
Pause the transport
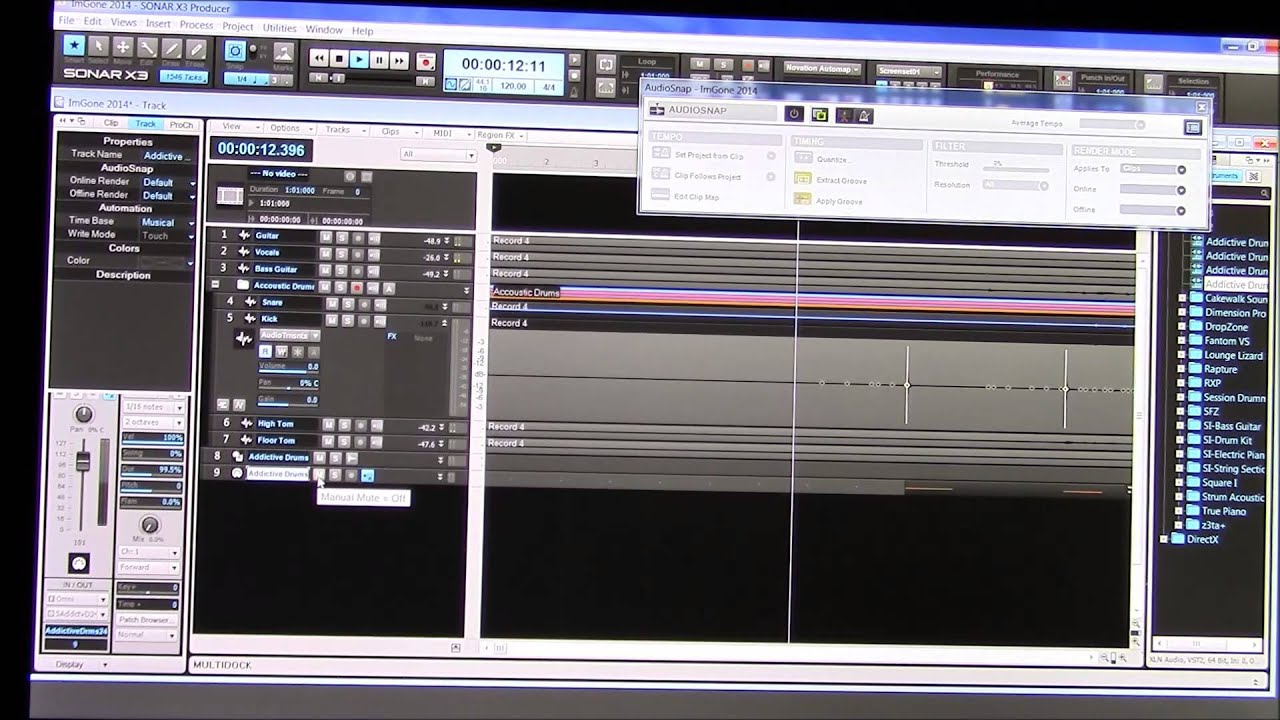pos(379,60)
